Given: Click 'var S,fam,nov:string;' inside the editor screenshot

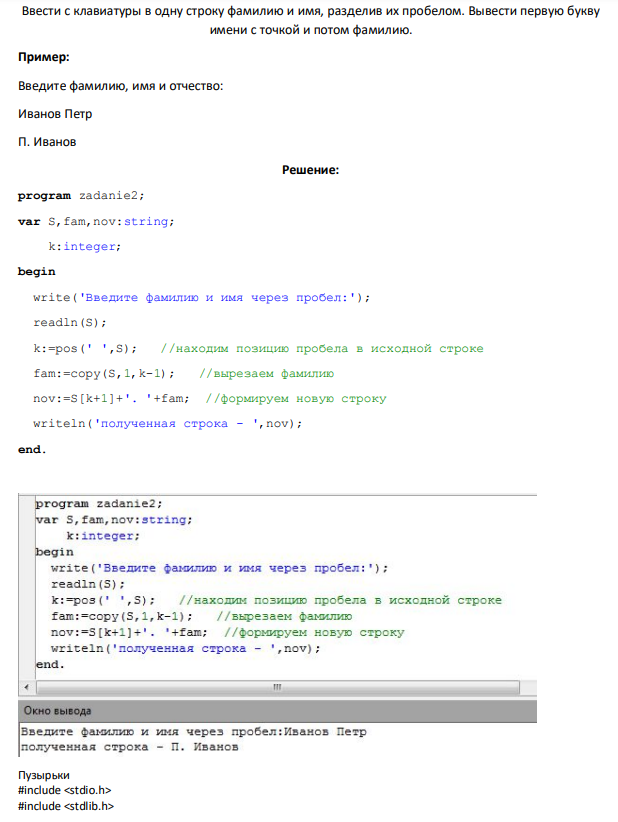Looking at the screenshot, I should point(114,520).
